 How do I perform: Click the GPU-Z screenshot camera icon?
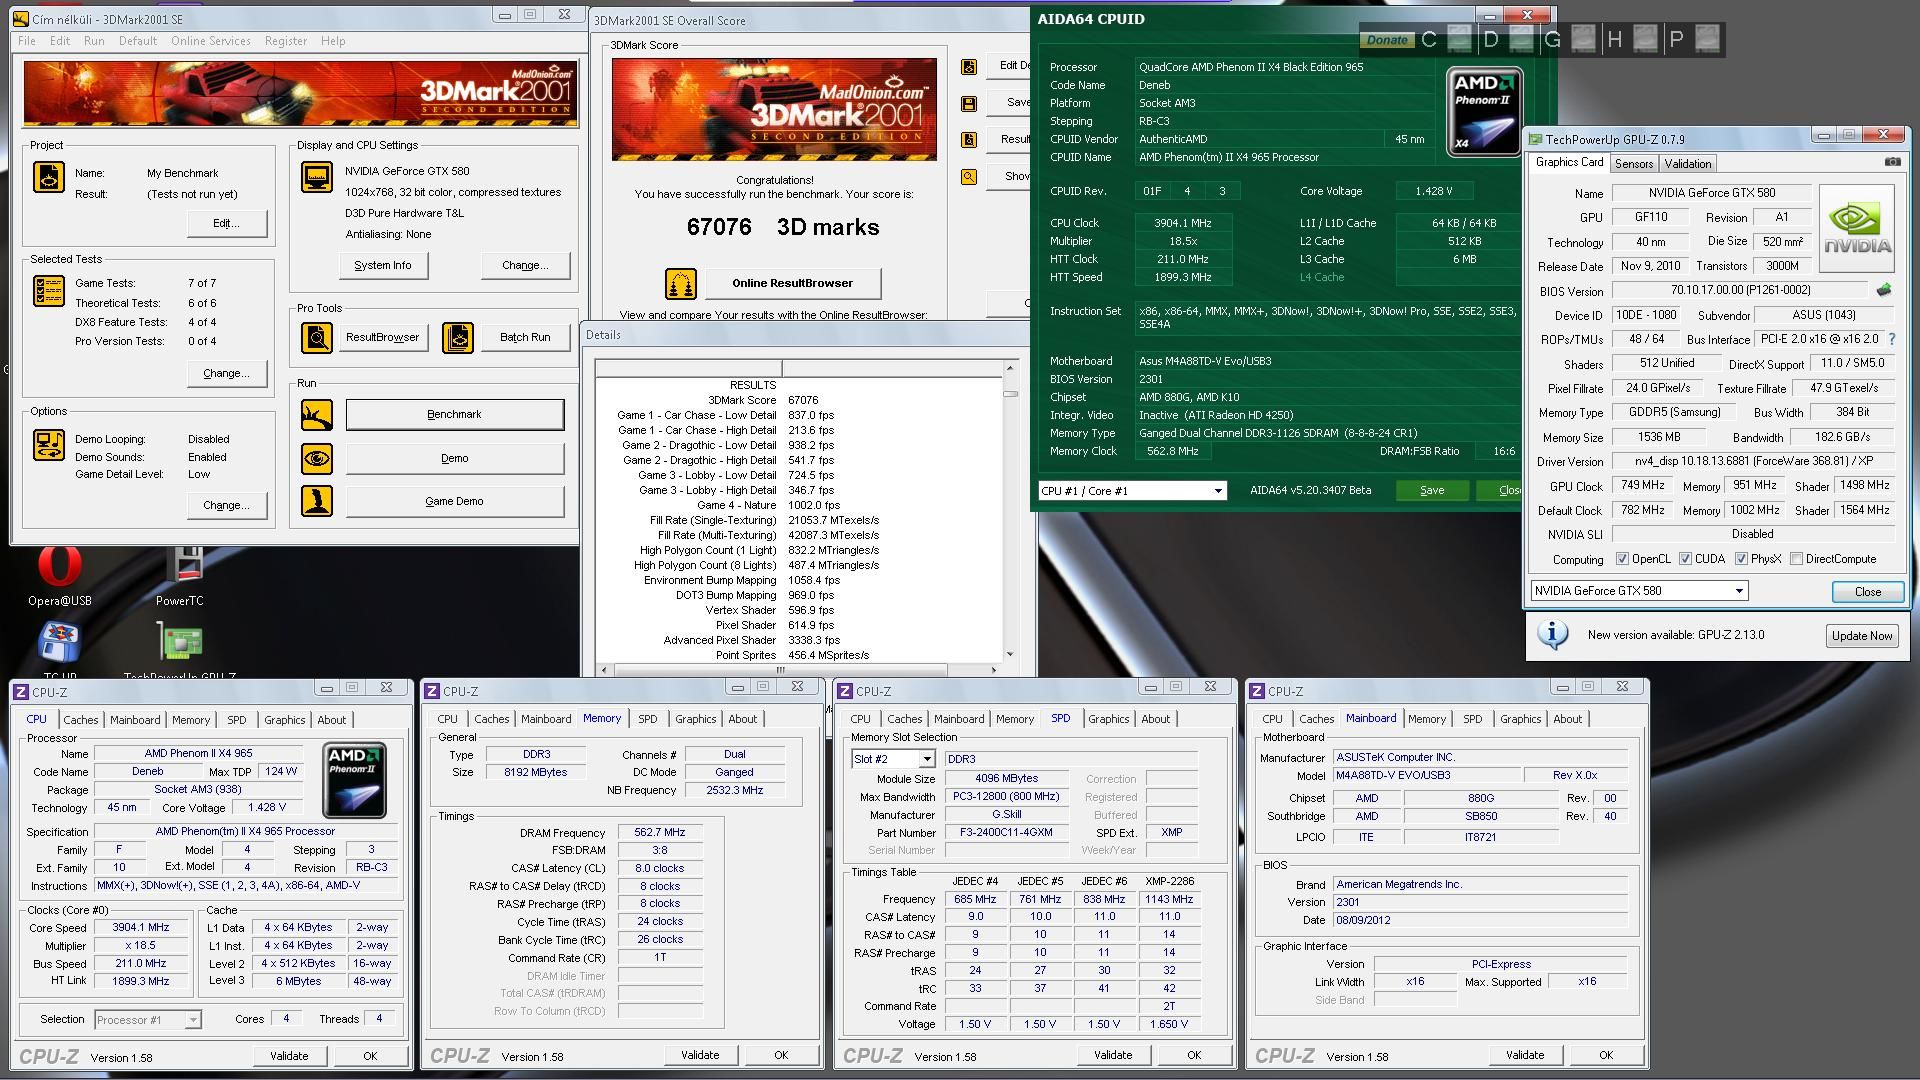pyautogui.click(x=1892, y=162)
